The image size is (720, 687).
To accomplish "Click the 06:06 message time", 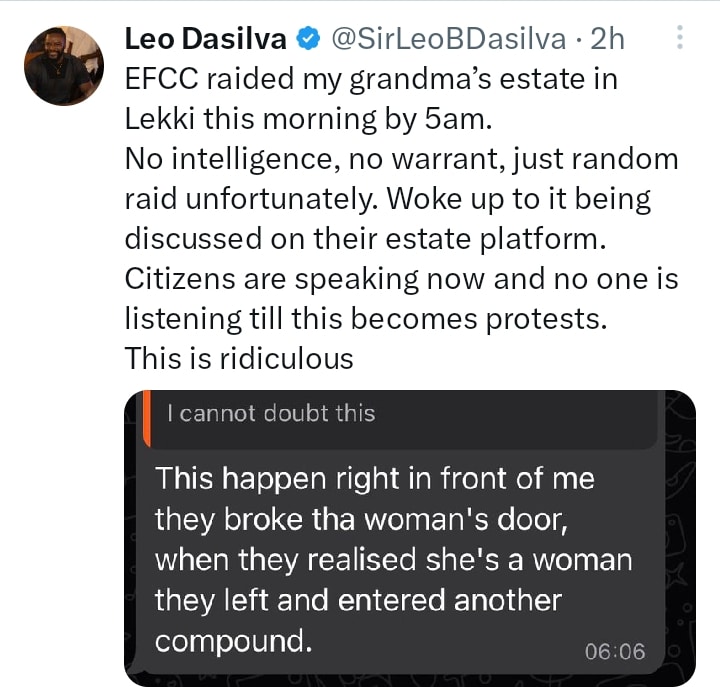I will (x=615, y=651).
